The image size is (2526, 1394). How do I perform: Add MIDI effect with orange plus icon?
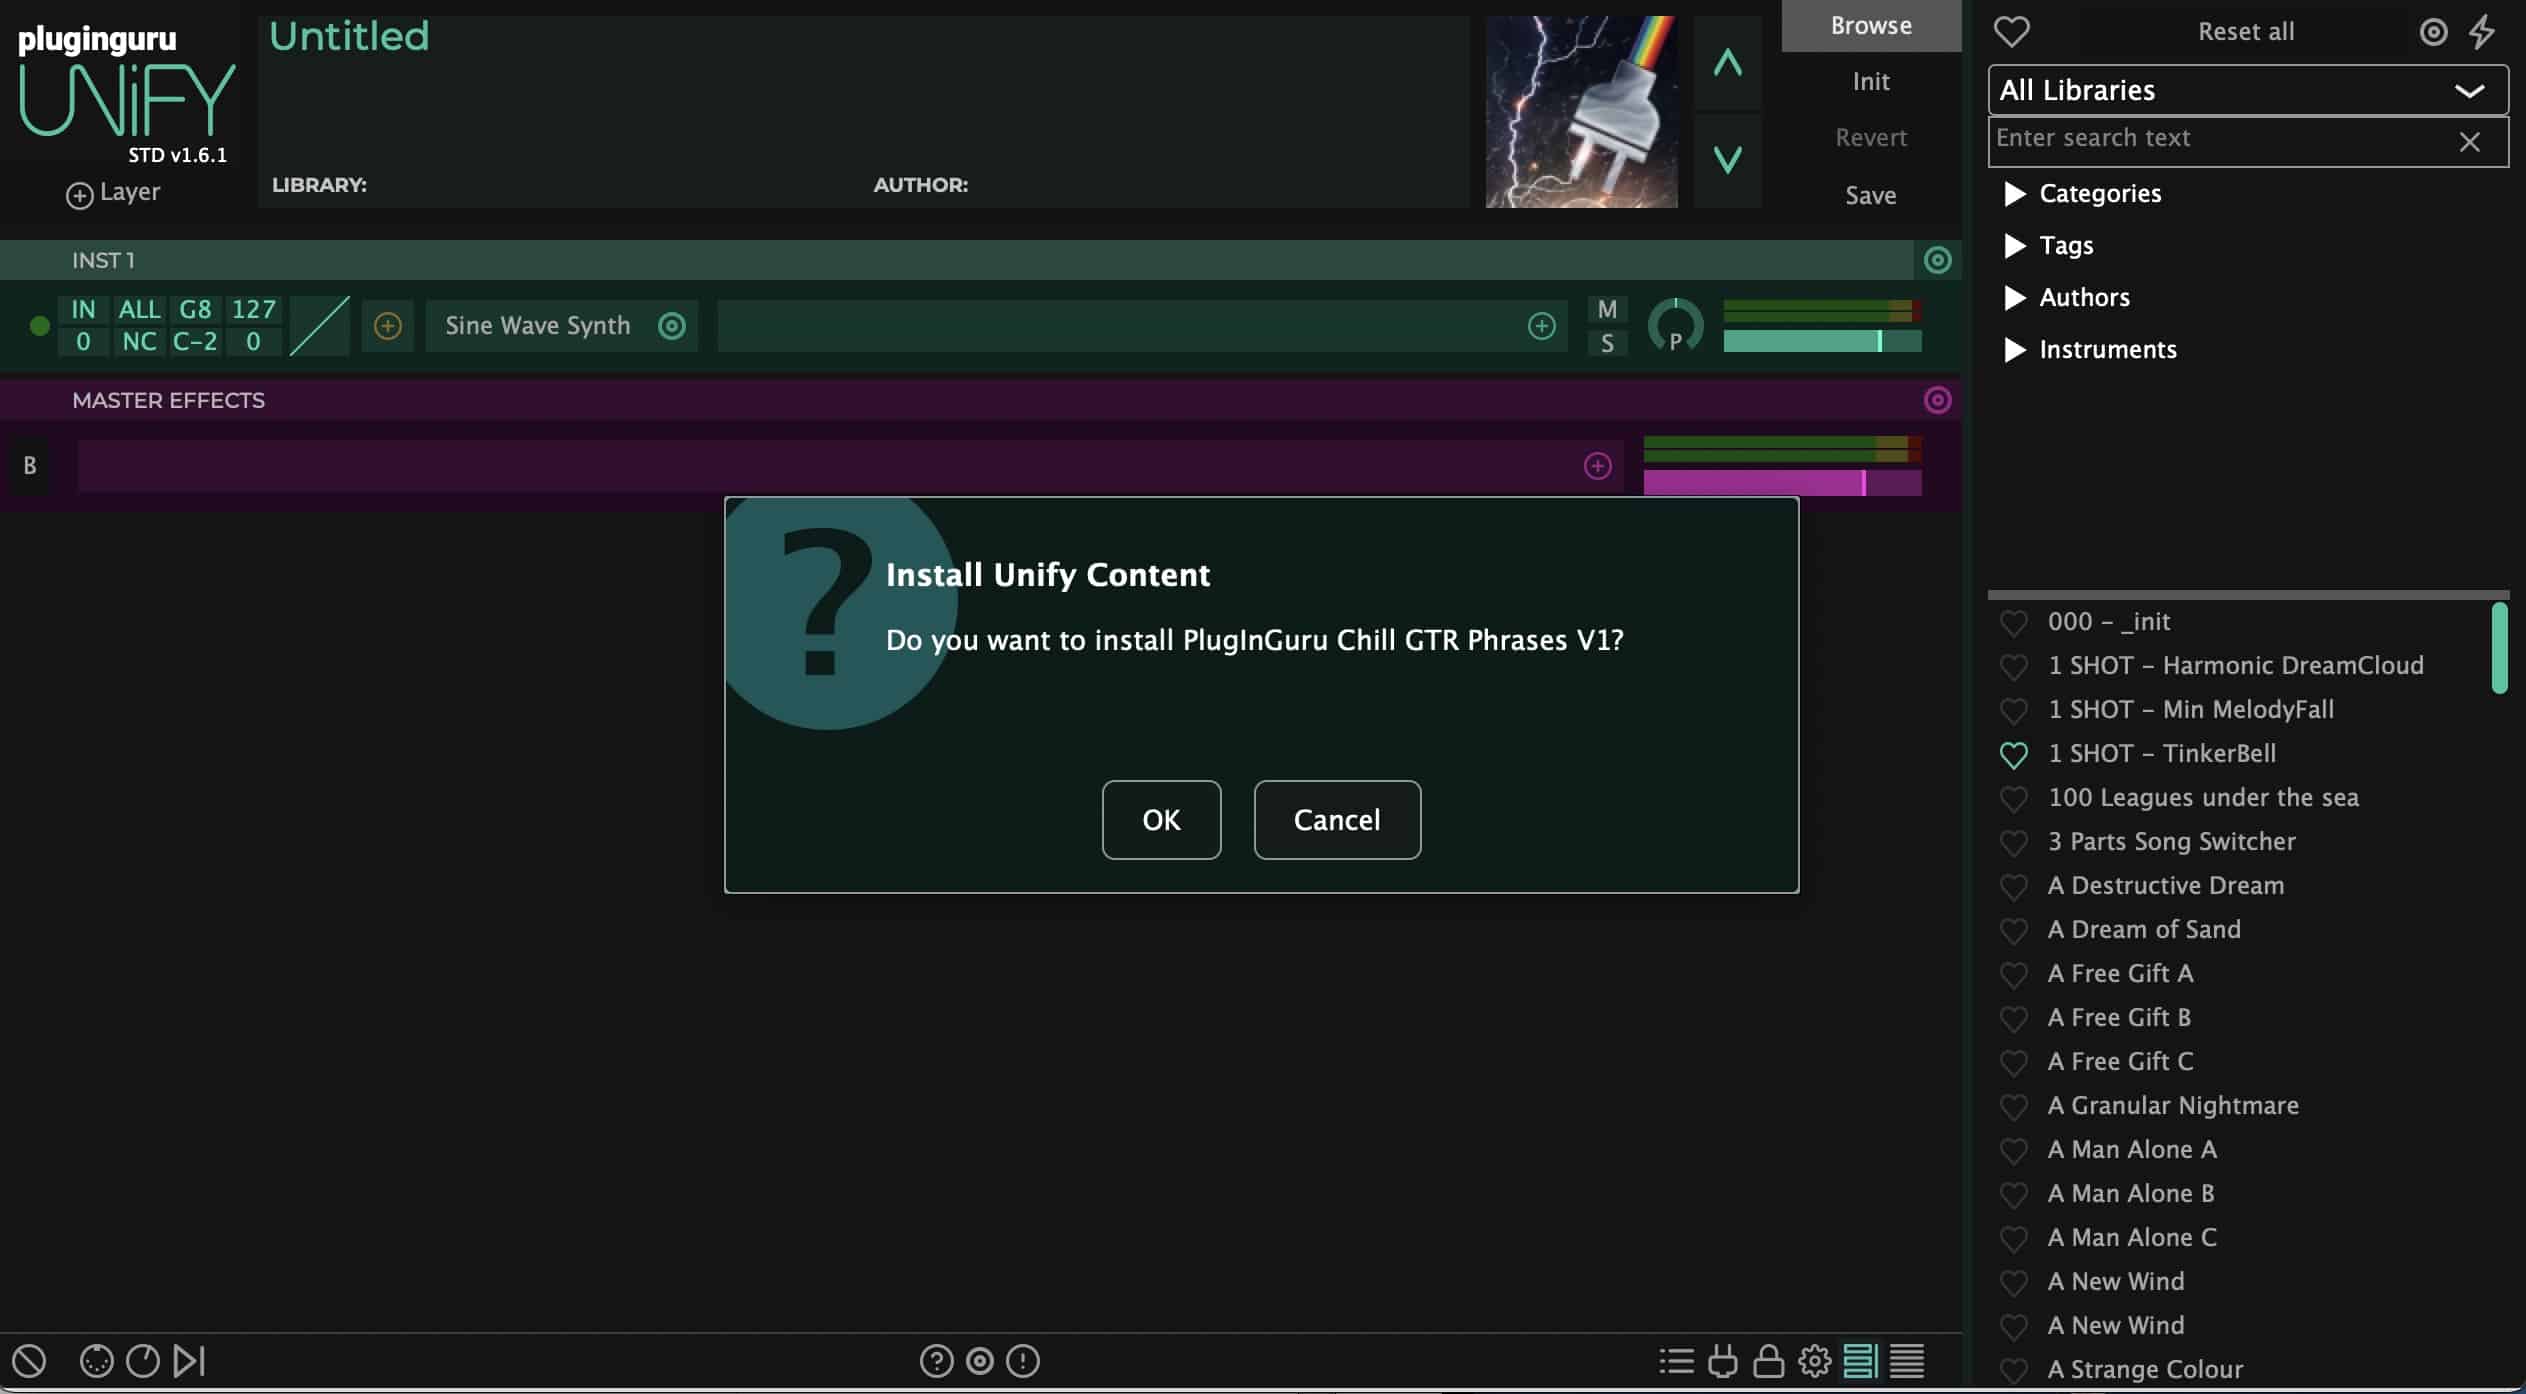[388, 326]
